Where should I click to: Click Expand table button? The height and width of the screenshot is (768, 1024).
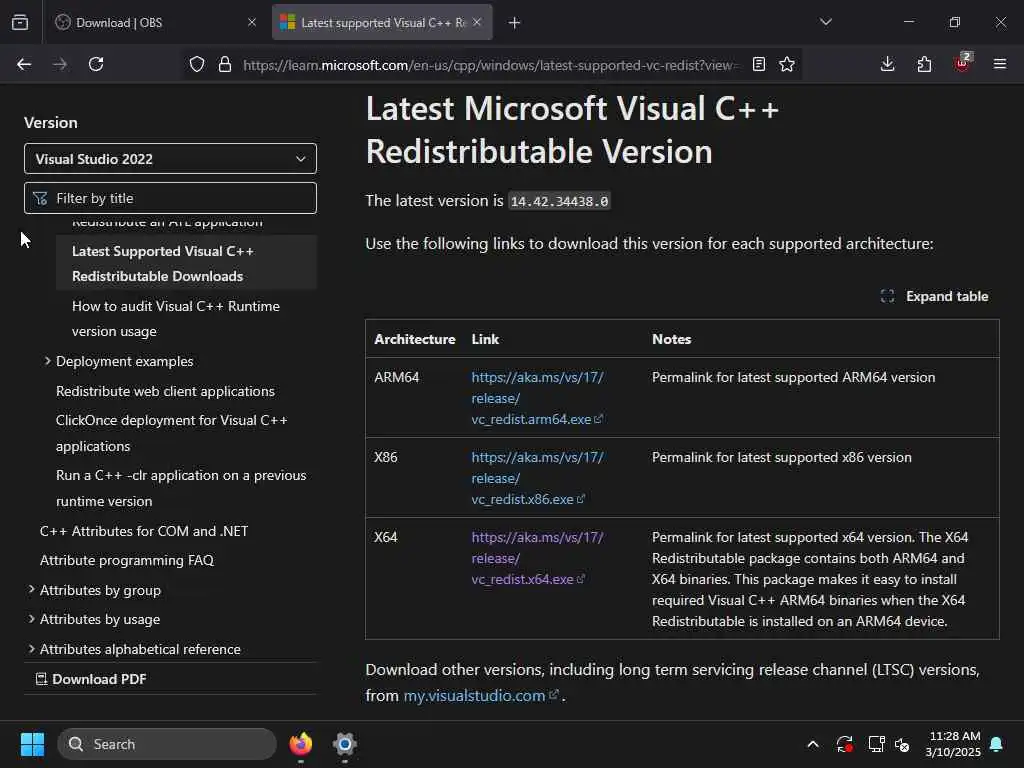(x=935, y=296)
